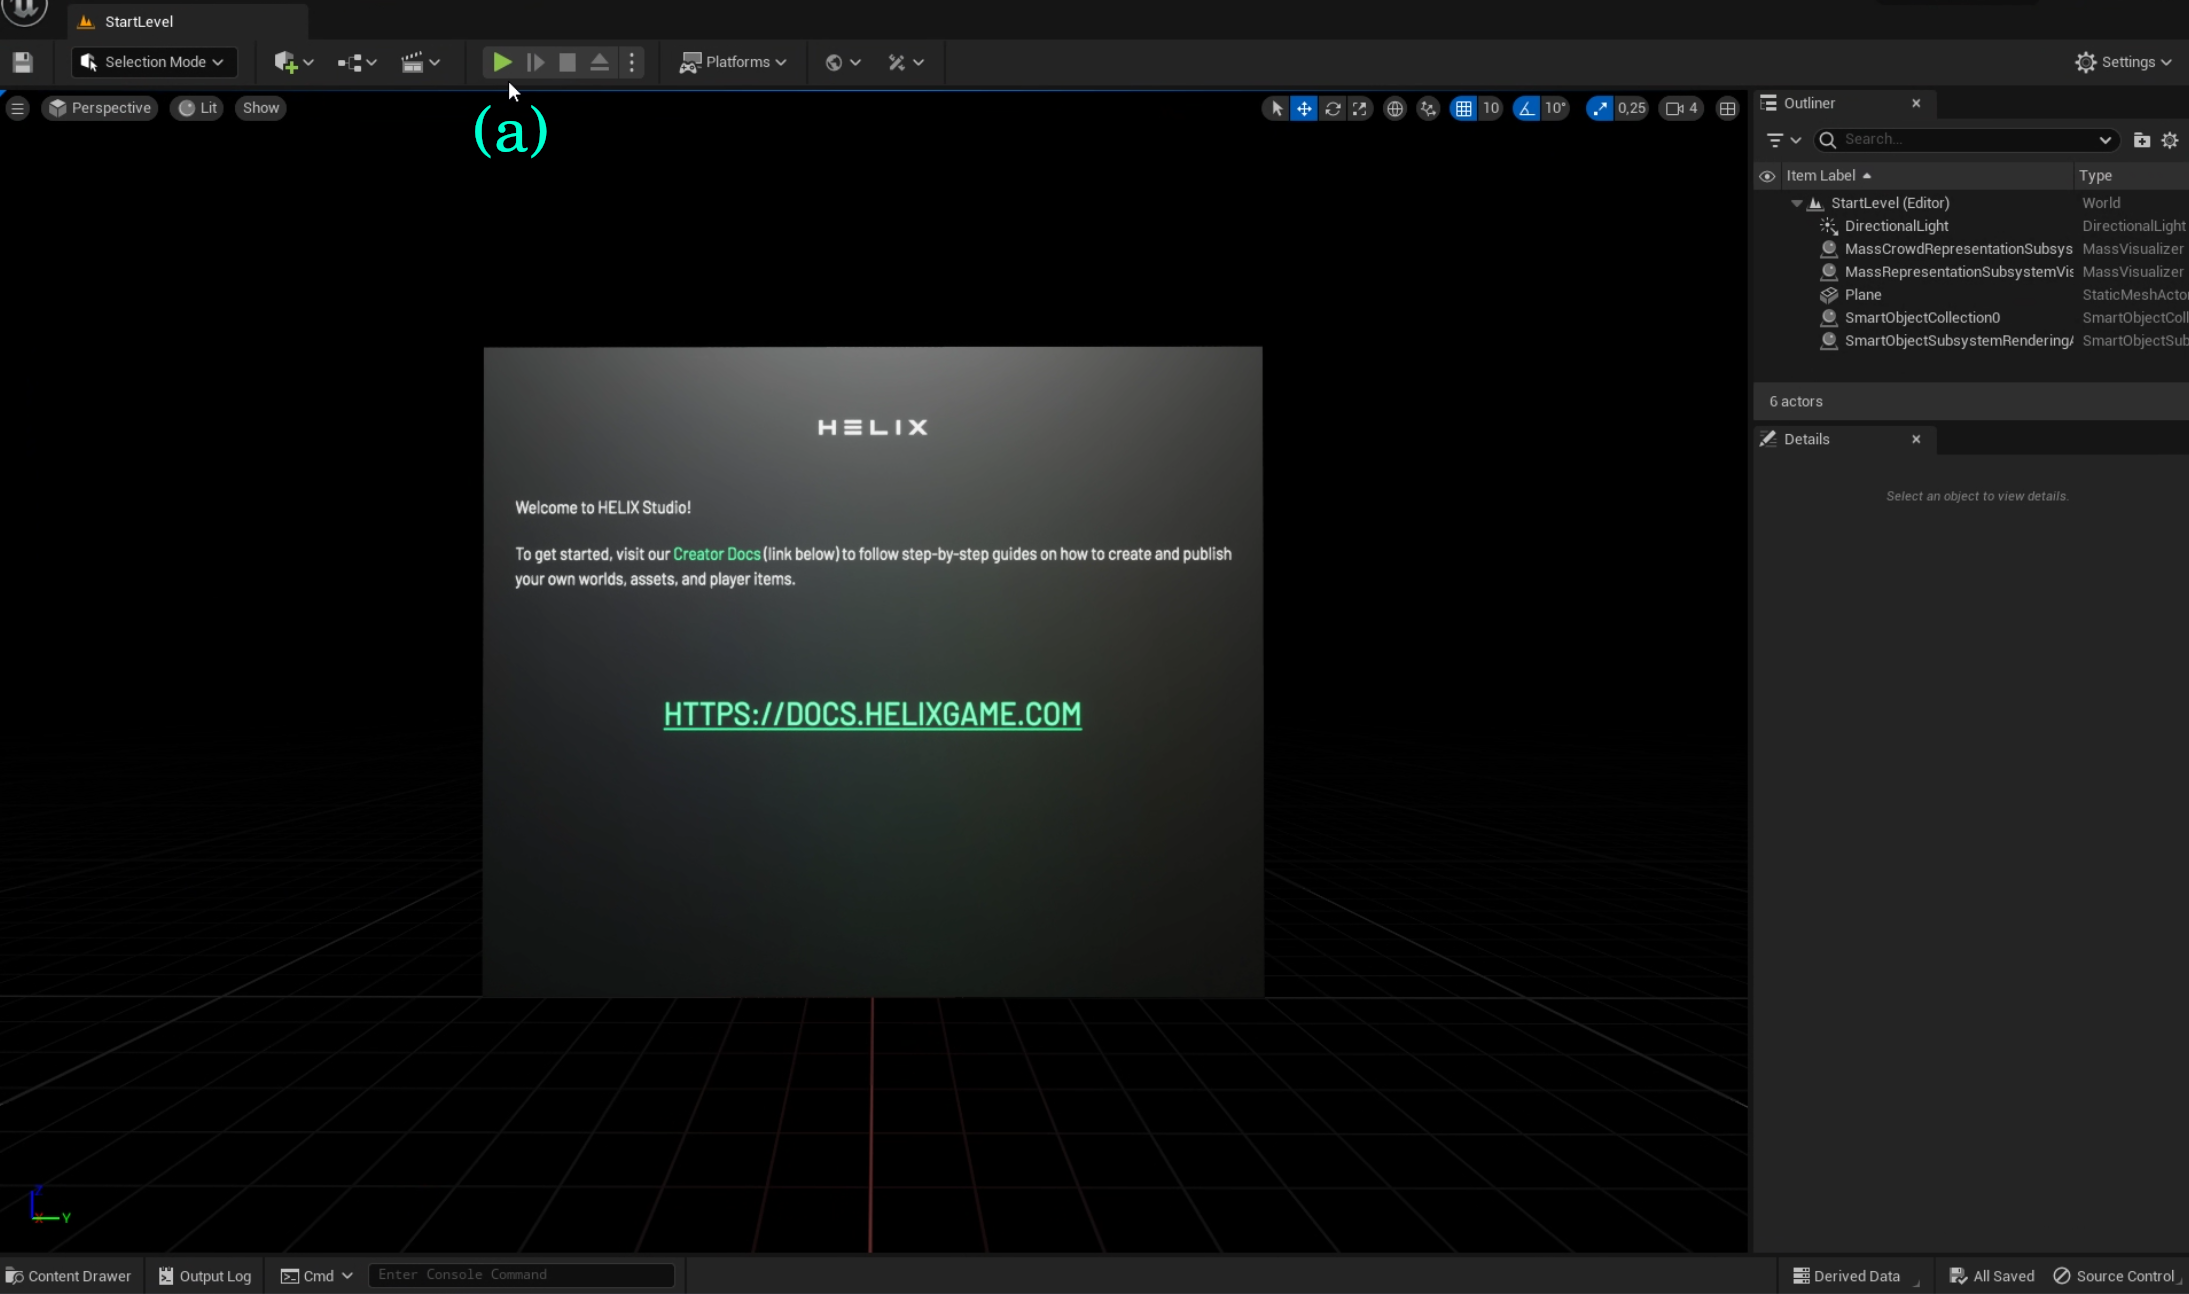Click the console command input field
The width and height of the screenshot is (2189, 1294).
[520, 1275]
